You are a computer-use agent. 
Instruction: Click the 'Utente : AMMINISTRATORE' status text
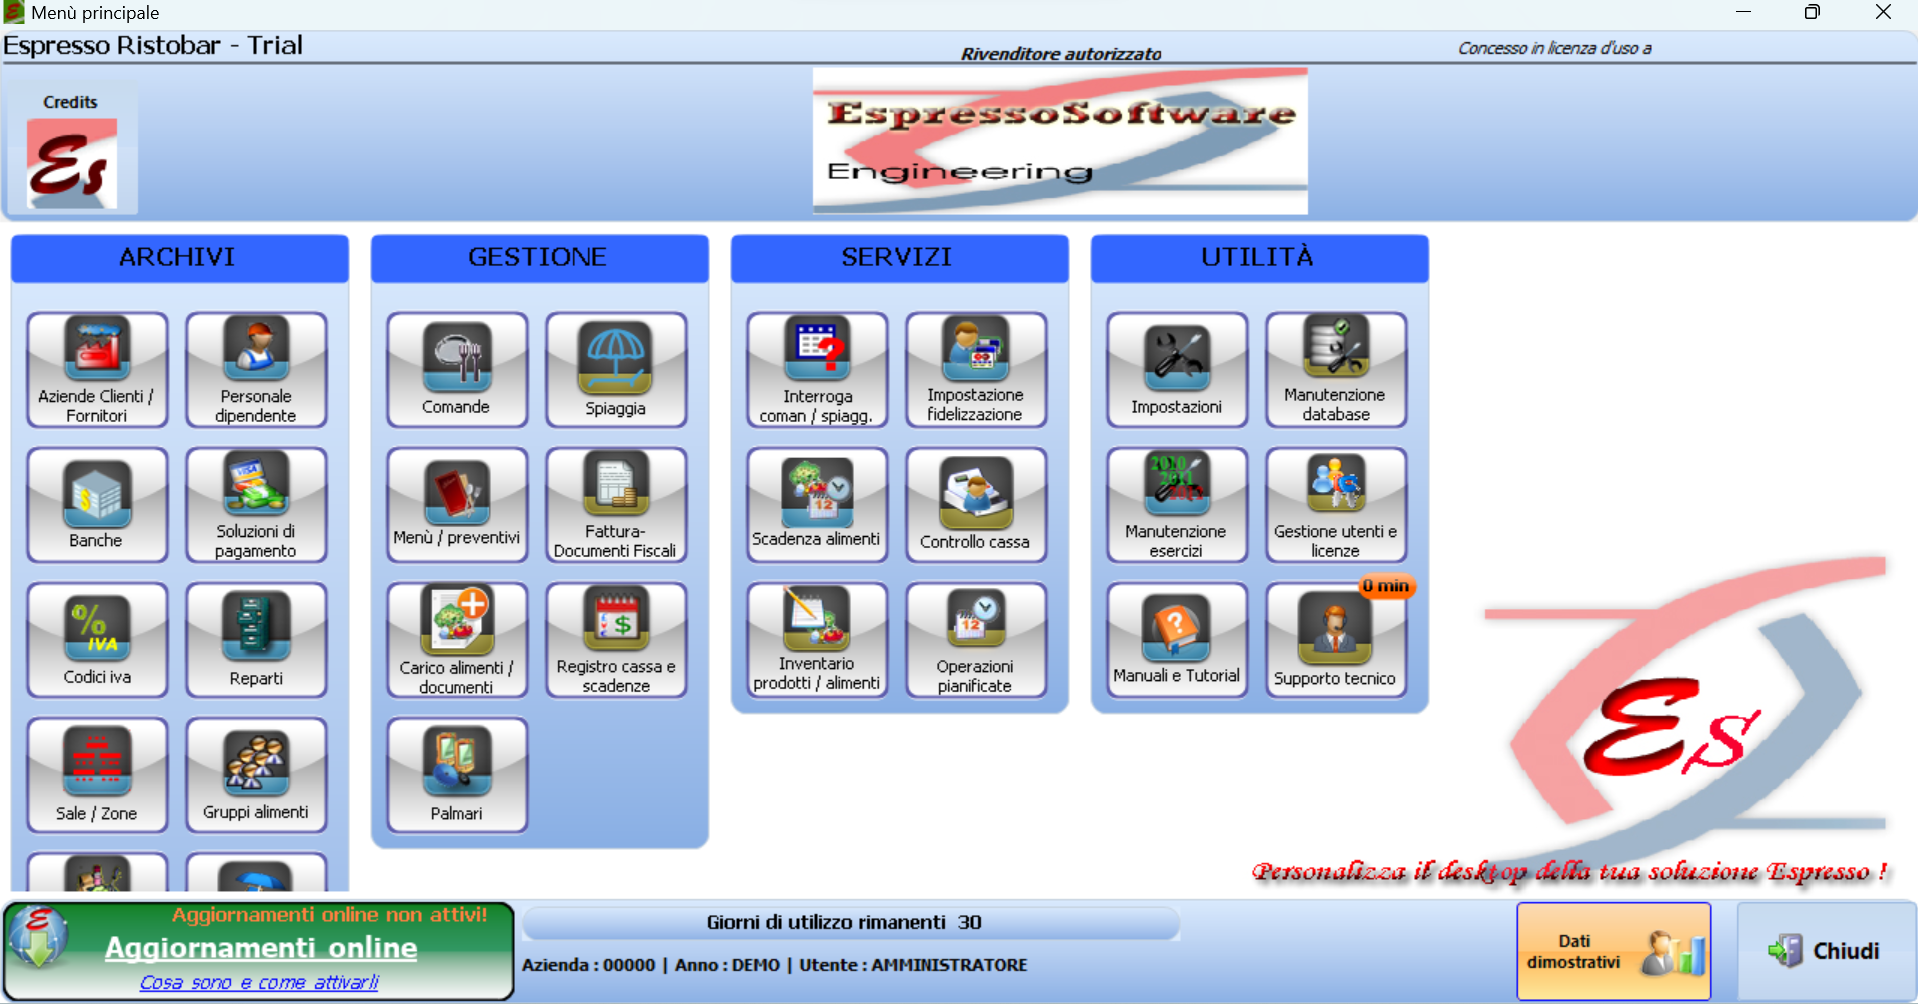(x=913, y=965)
